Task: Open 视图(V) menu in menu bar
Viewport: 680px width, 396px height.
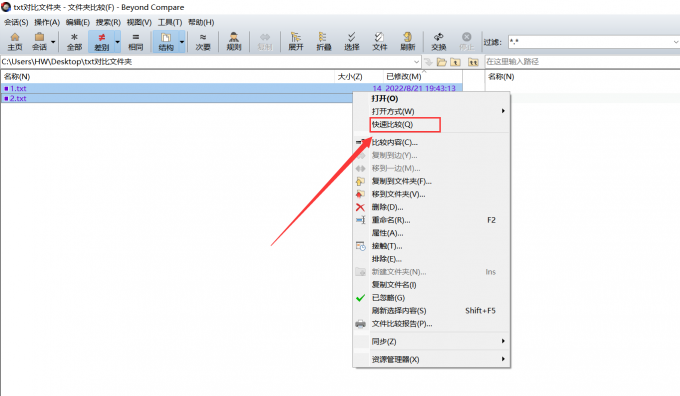Action: pyautogui.click(x=139, y=22)
